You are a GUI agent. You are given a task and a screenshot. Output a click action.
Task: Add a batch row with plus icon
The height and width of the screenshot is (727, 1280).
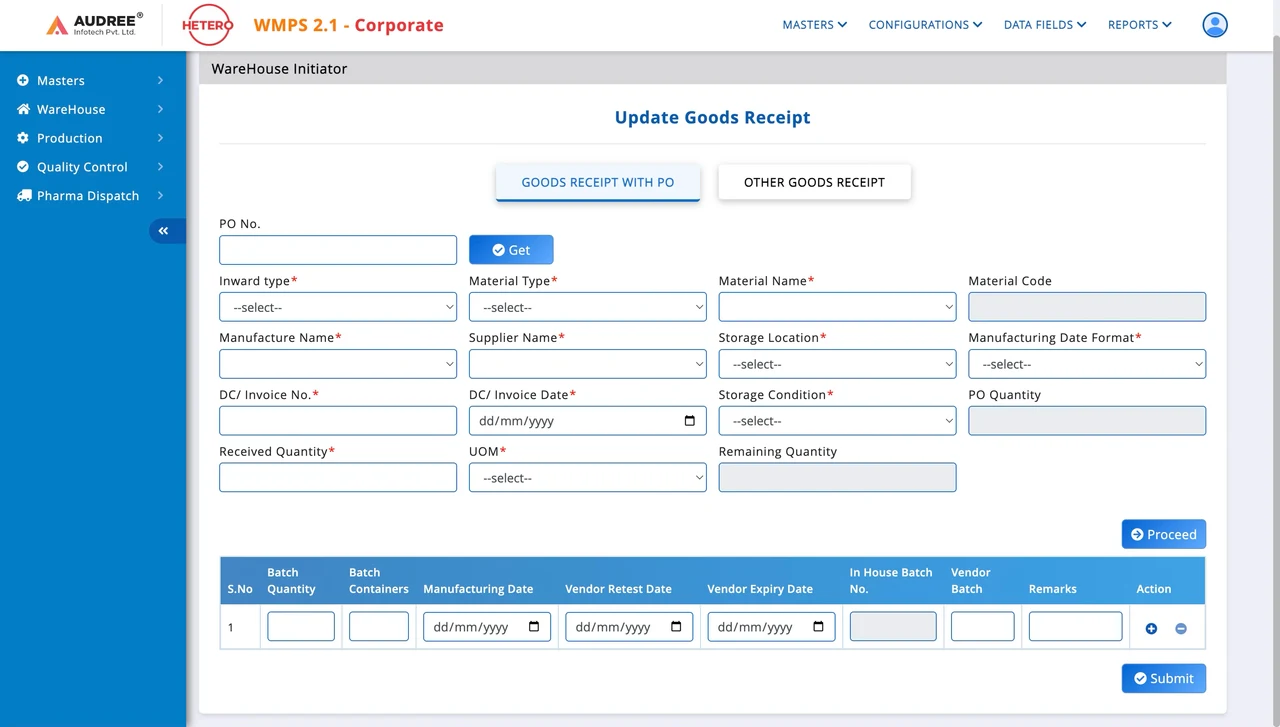point(1151,628)
